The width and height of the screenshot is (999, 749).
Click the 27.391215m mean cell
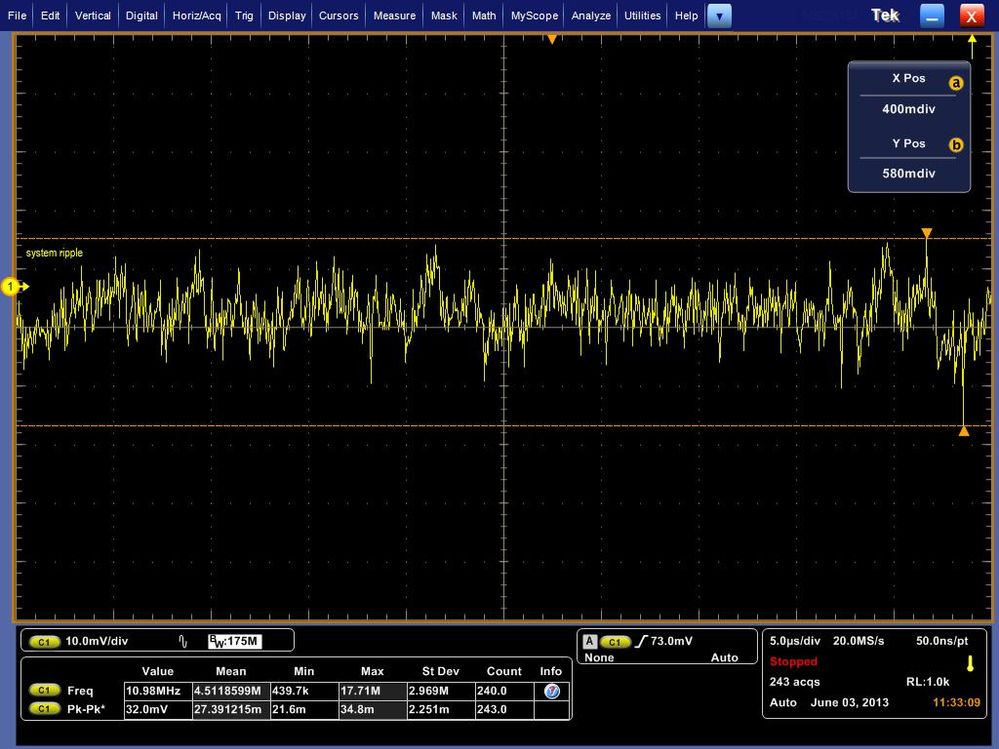[231, 710]
